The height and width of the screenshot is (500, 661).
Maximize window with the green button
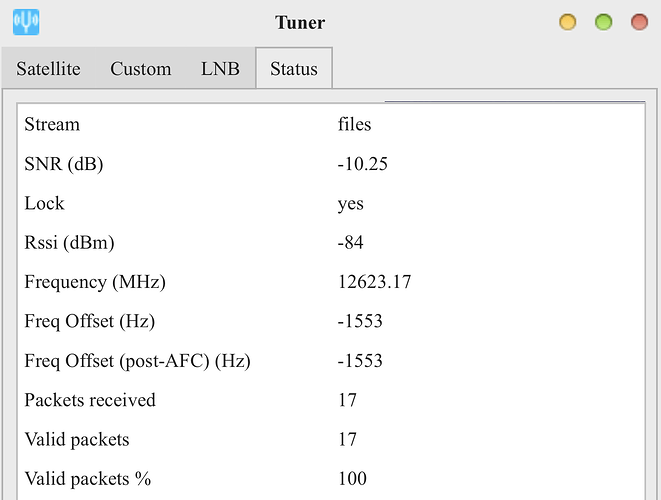point(603,22)
